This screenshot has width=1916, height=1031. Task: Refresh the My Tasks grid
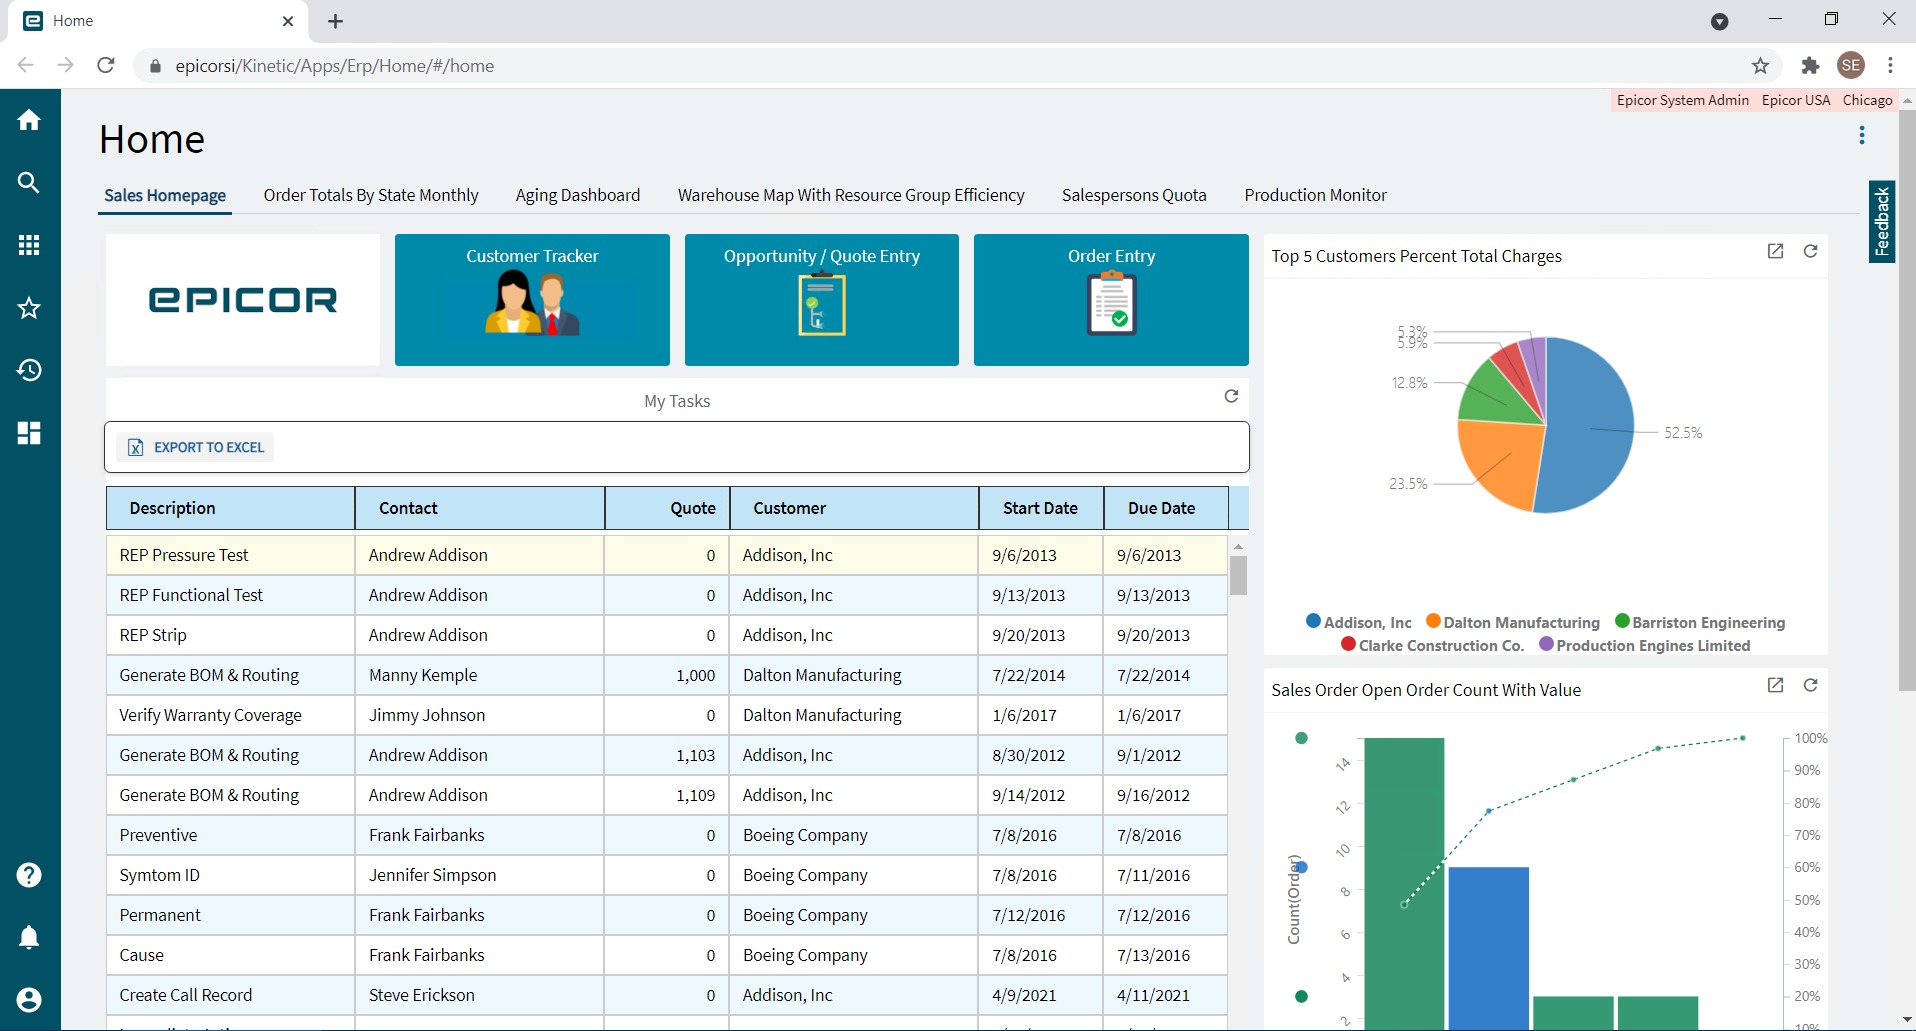(x=1231, y=397)
